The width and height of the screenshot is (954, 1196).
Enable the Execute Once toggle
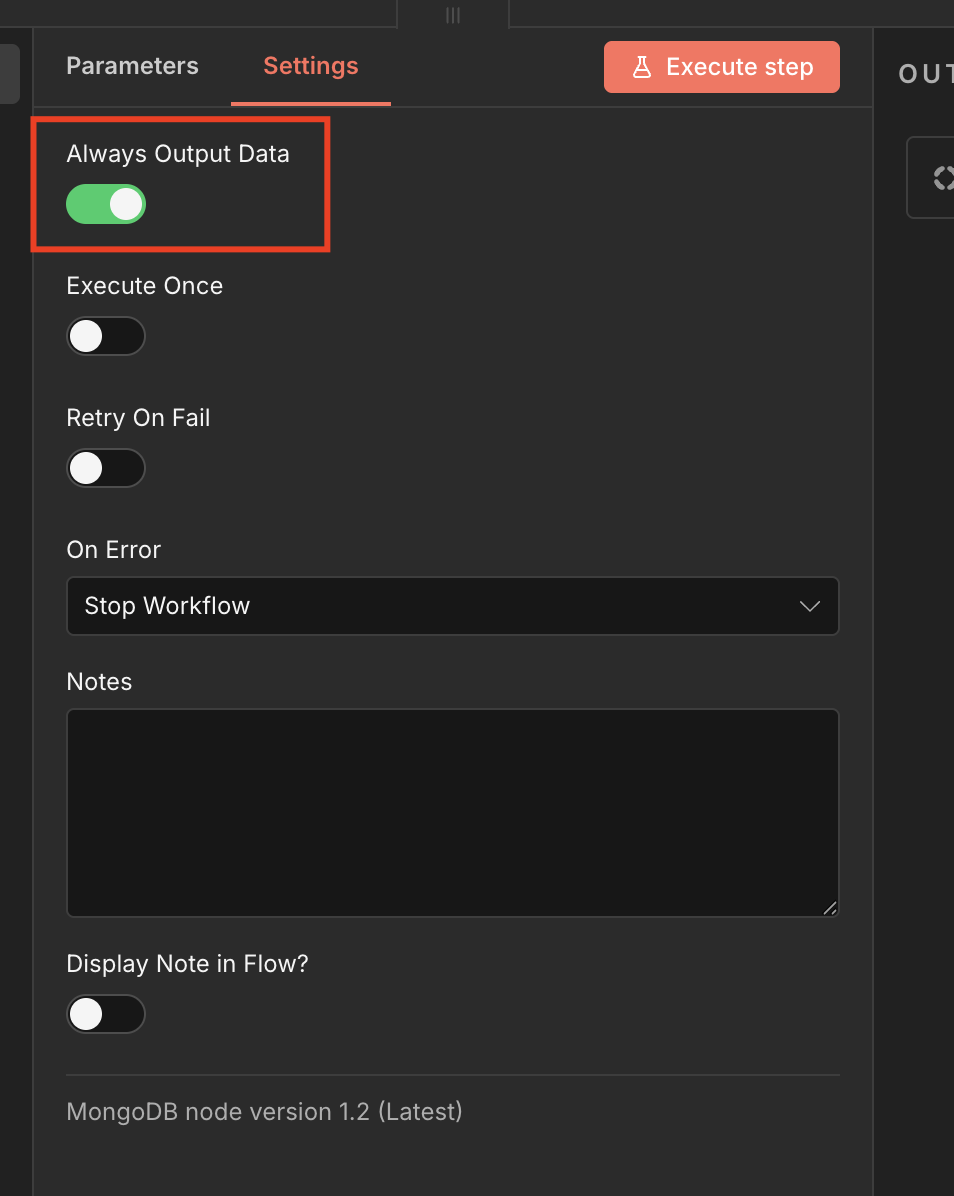pos(106,336)
